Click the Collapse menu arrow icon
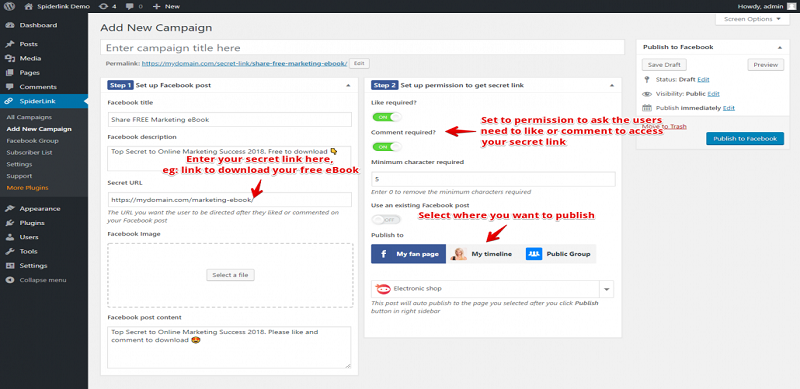 tap(10, 280)
